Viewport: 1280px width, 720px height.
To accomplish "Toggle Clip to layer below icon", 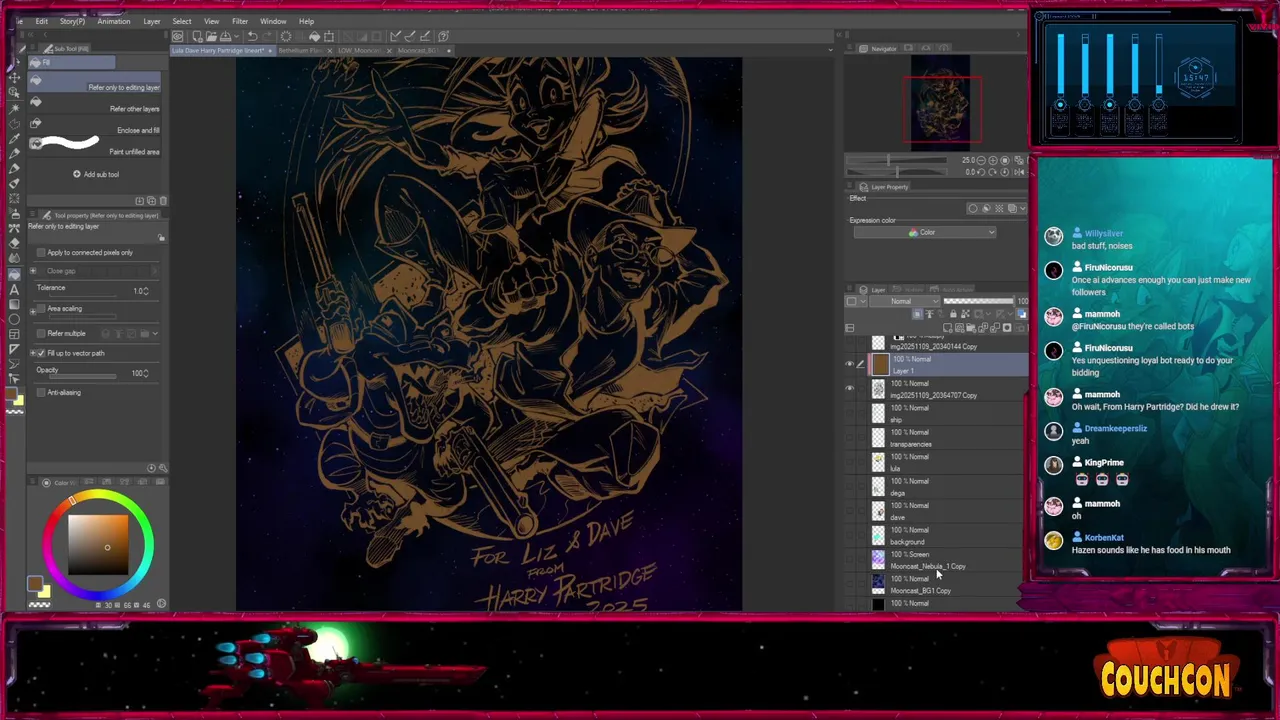I will (917, 313).
